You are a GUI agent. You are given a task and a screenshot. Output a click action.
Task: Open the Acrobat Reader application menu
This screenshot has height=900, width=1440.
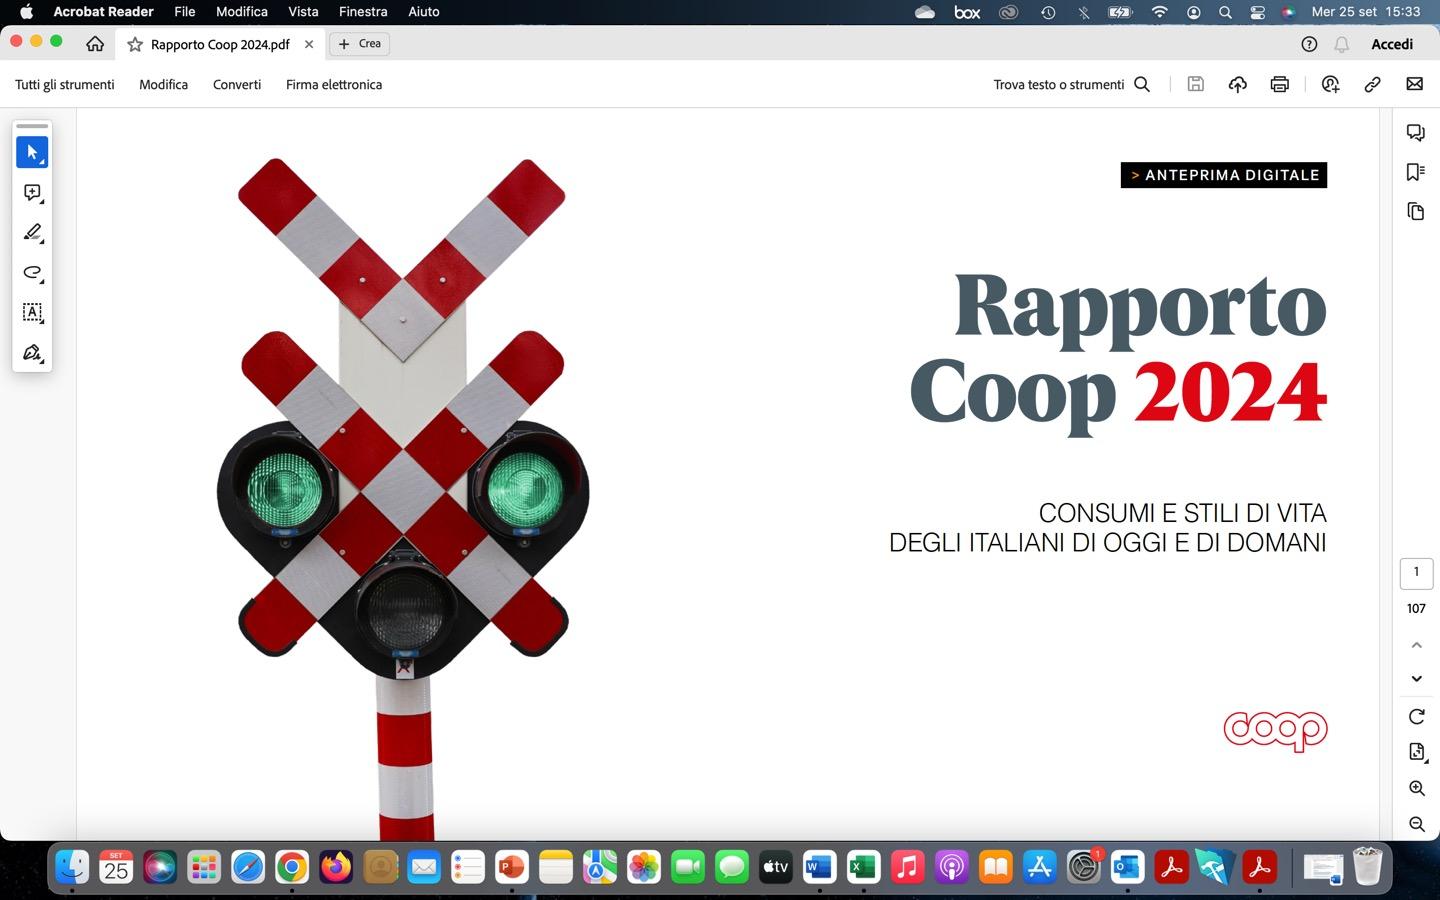click(x=103, y=12)
